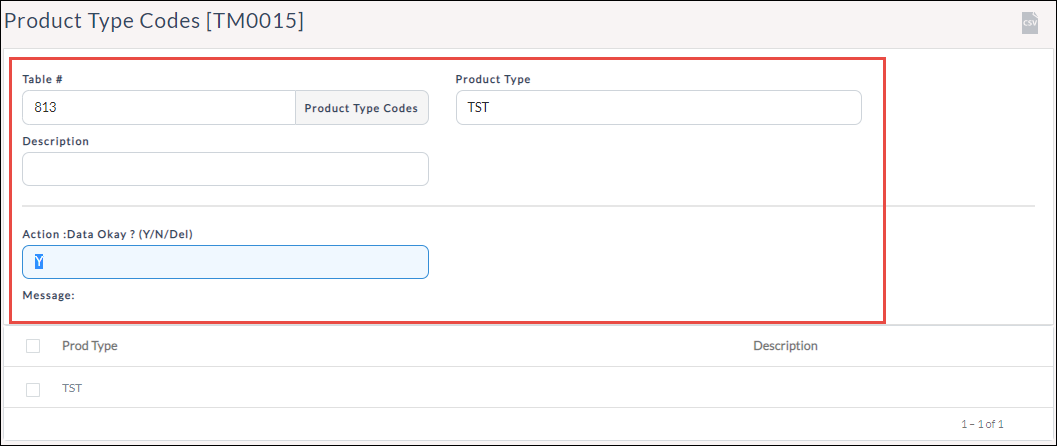
Task: Click the Data Okay action field
Action: [x=225, y=262]
